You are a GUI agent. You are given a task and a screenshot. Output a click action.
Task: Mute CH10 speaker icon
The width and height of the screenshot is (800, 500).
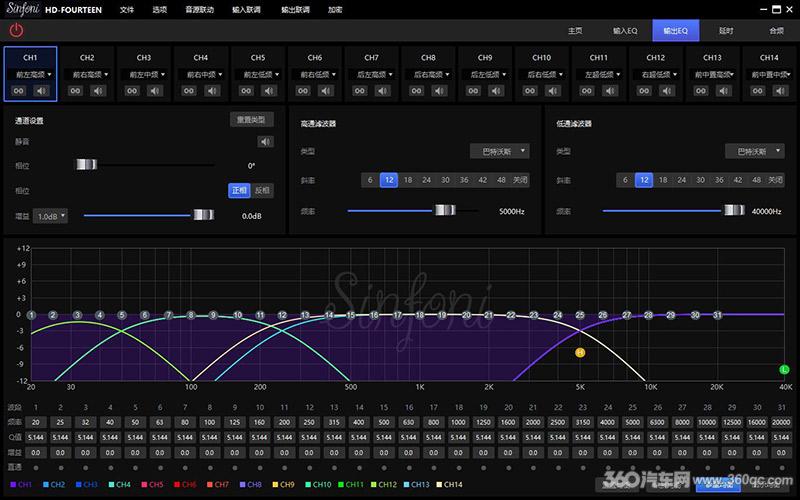(553, 91)
